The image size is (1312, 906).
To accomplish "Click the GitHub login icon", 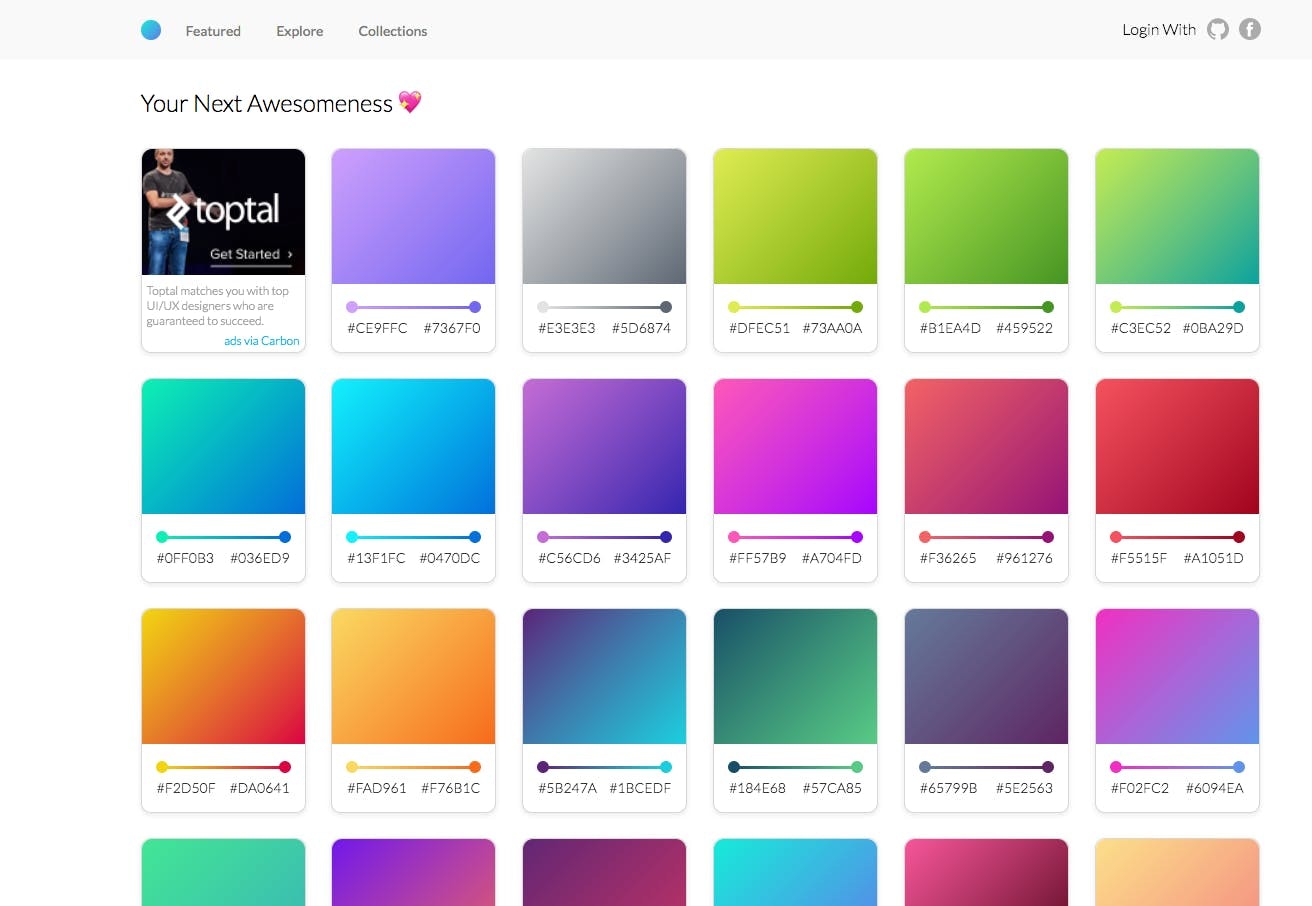I will [1217, 29].
